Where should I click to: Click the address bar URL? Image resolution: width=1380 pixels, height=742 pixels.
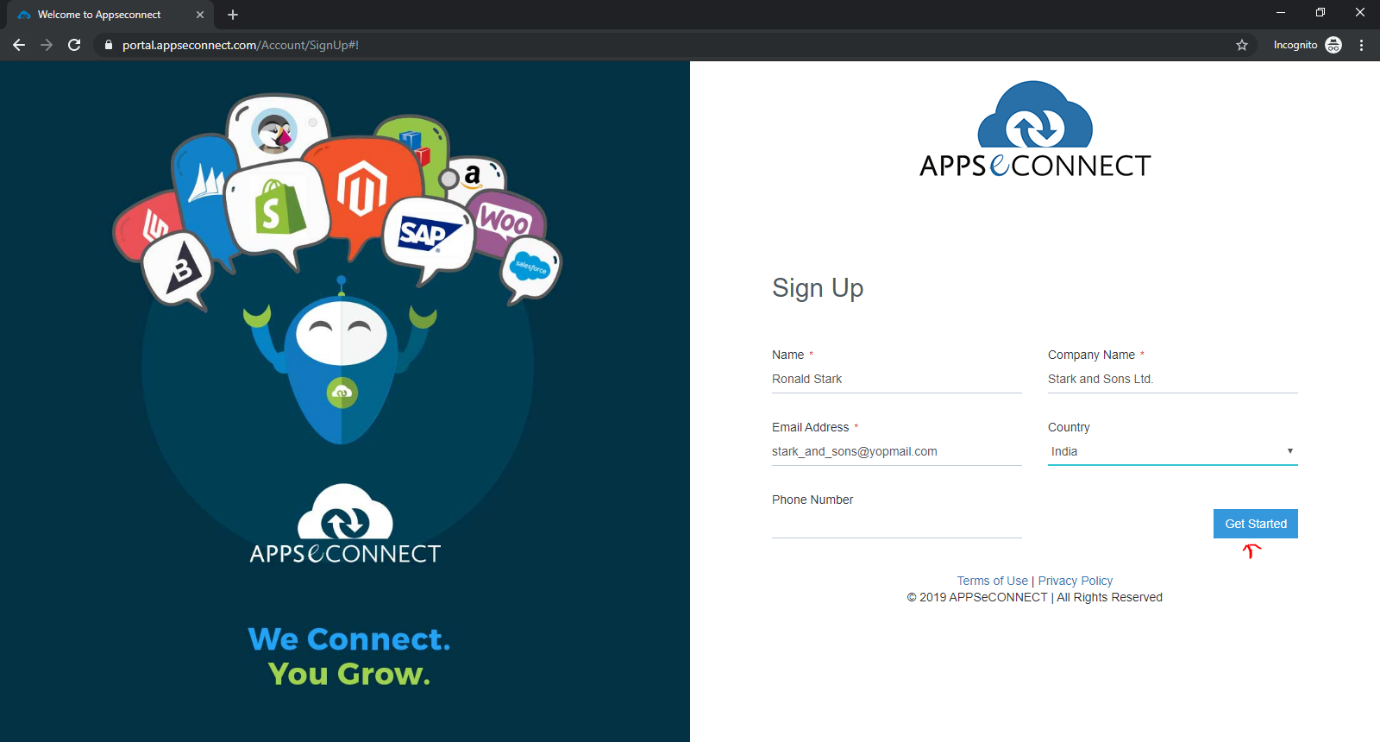coord(240,45)
